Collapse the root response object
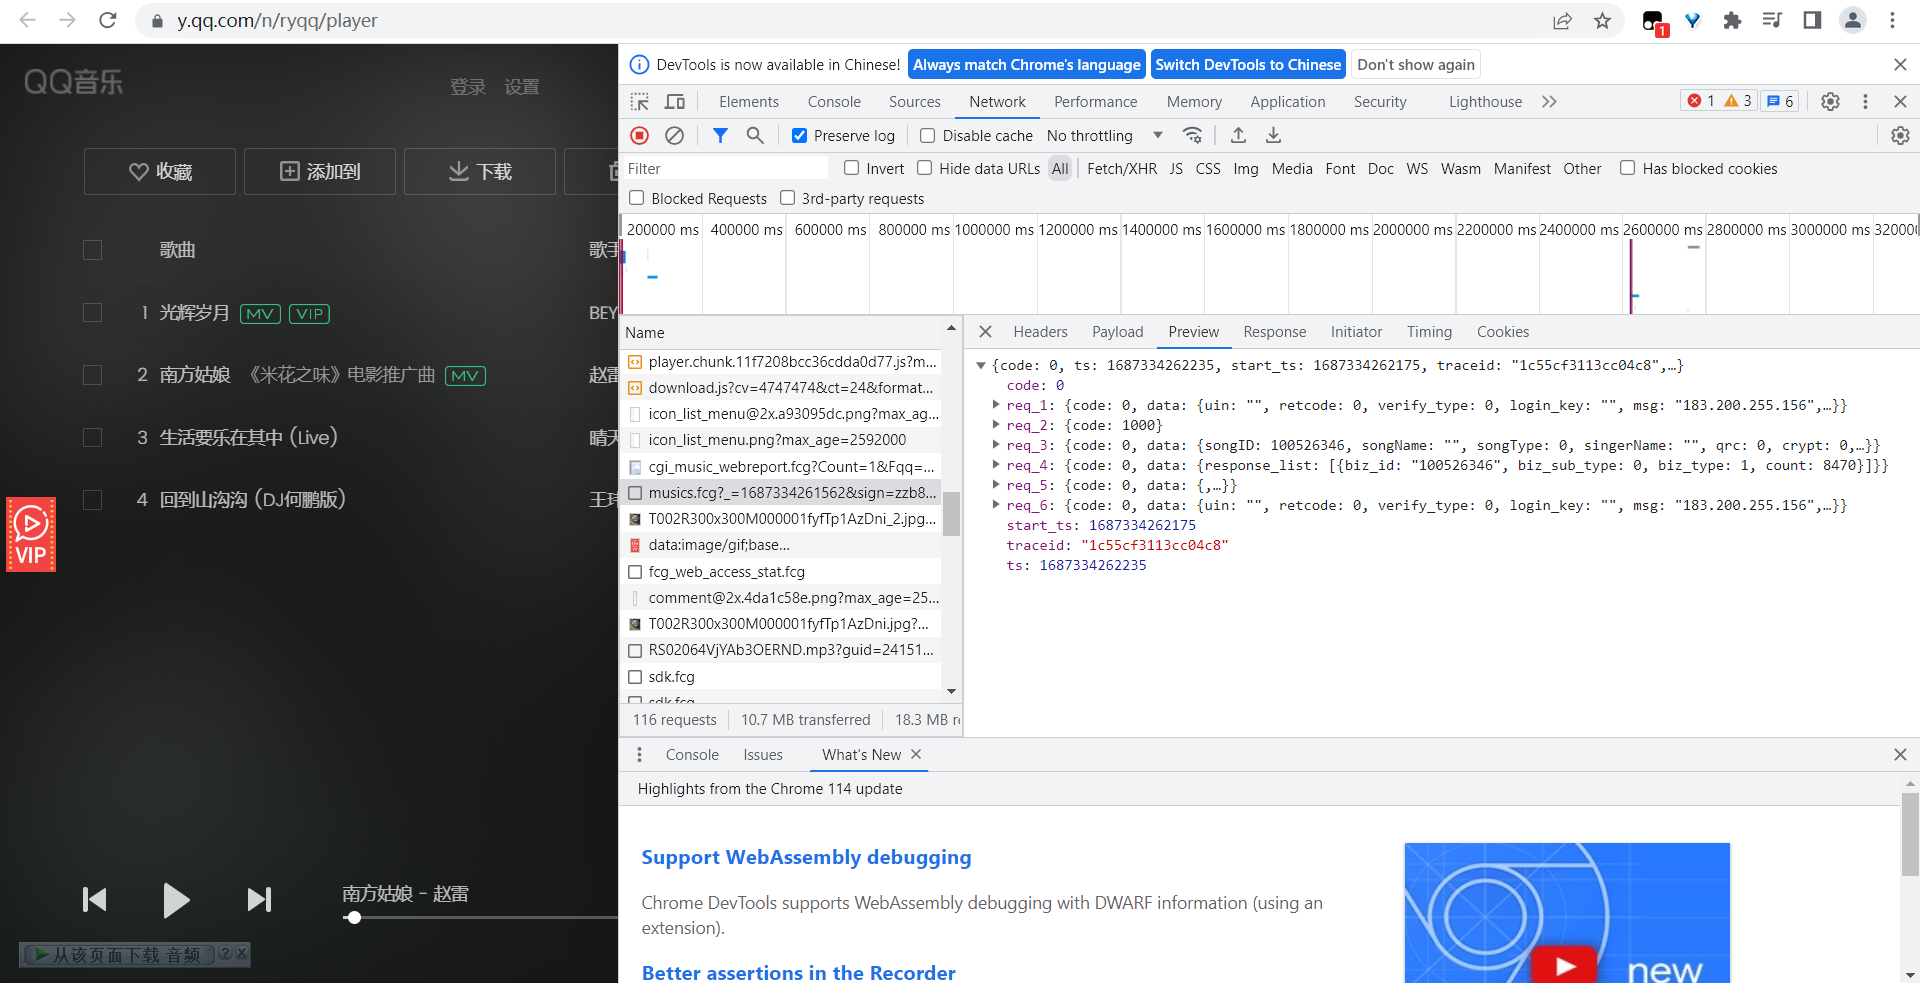Screen dimensions: 1920x983 981,365
